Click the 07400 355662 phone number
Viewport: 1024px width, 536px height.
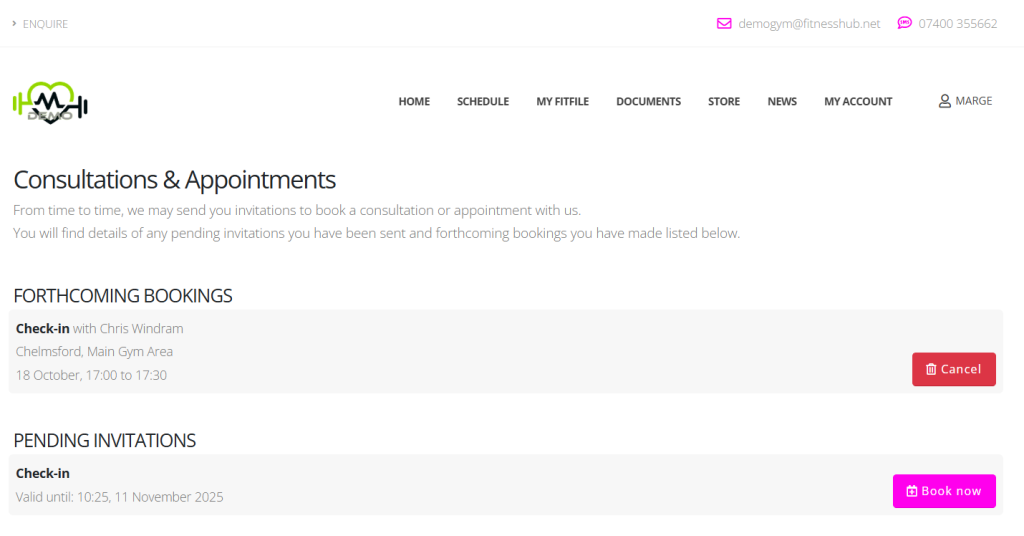click(957, 24)
